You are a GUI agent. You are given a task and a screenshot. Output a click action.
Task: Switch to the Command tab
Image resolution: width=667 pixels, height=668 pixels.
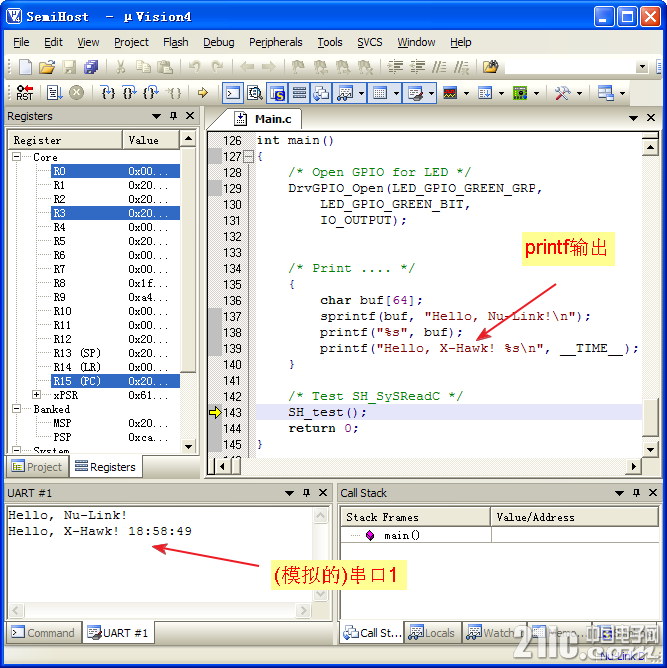(43, 633)
